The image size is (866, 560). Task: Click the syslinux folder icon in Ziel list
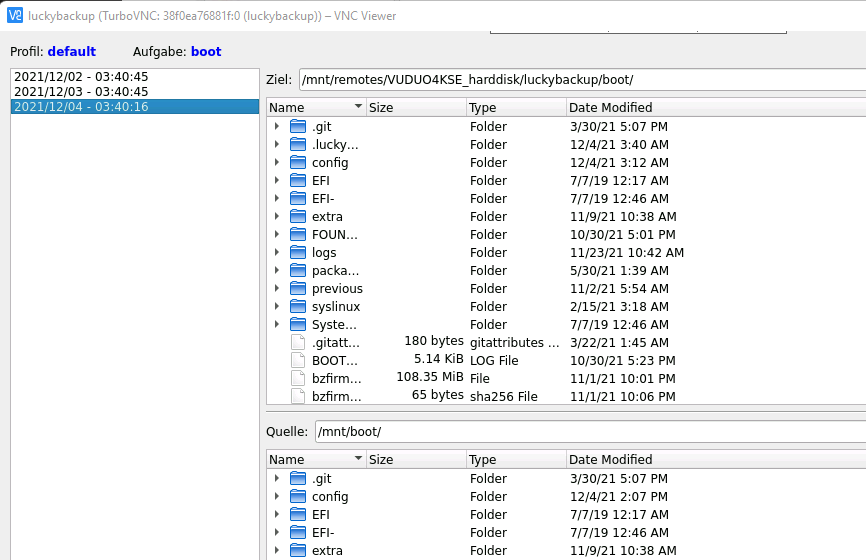coord(298,307)
